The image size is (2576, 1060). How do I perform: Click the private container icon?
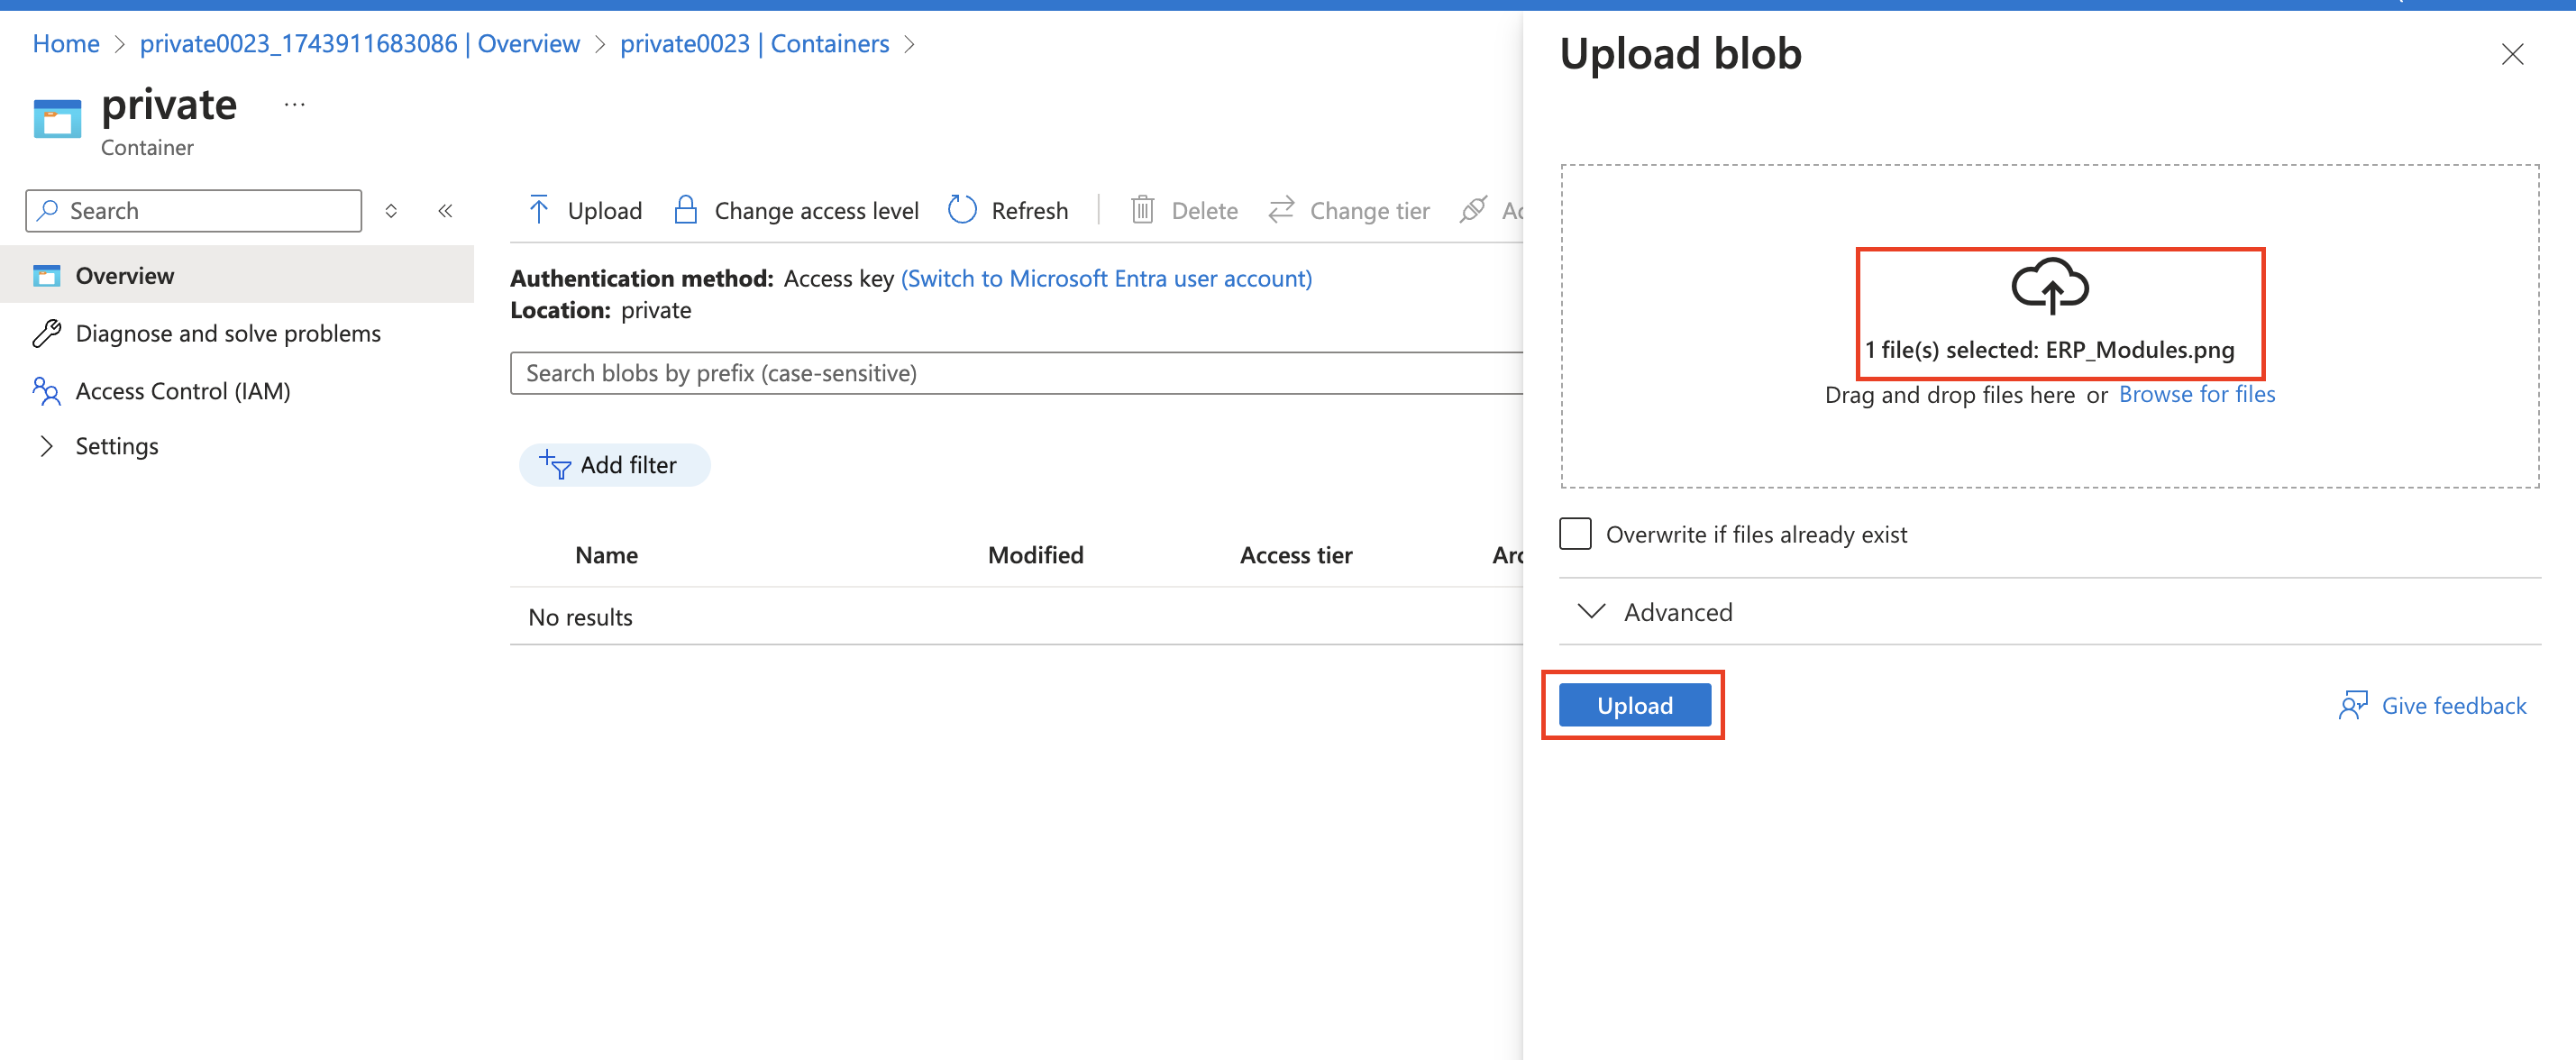click(57, 119)
